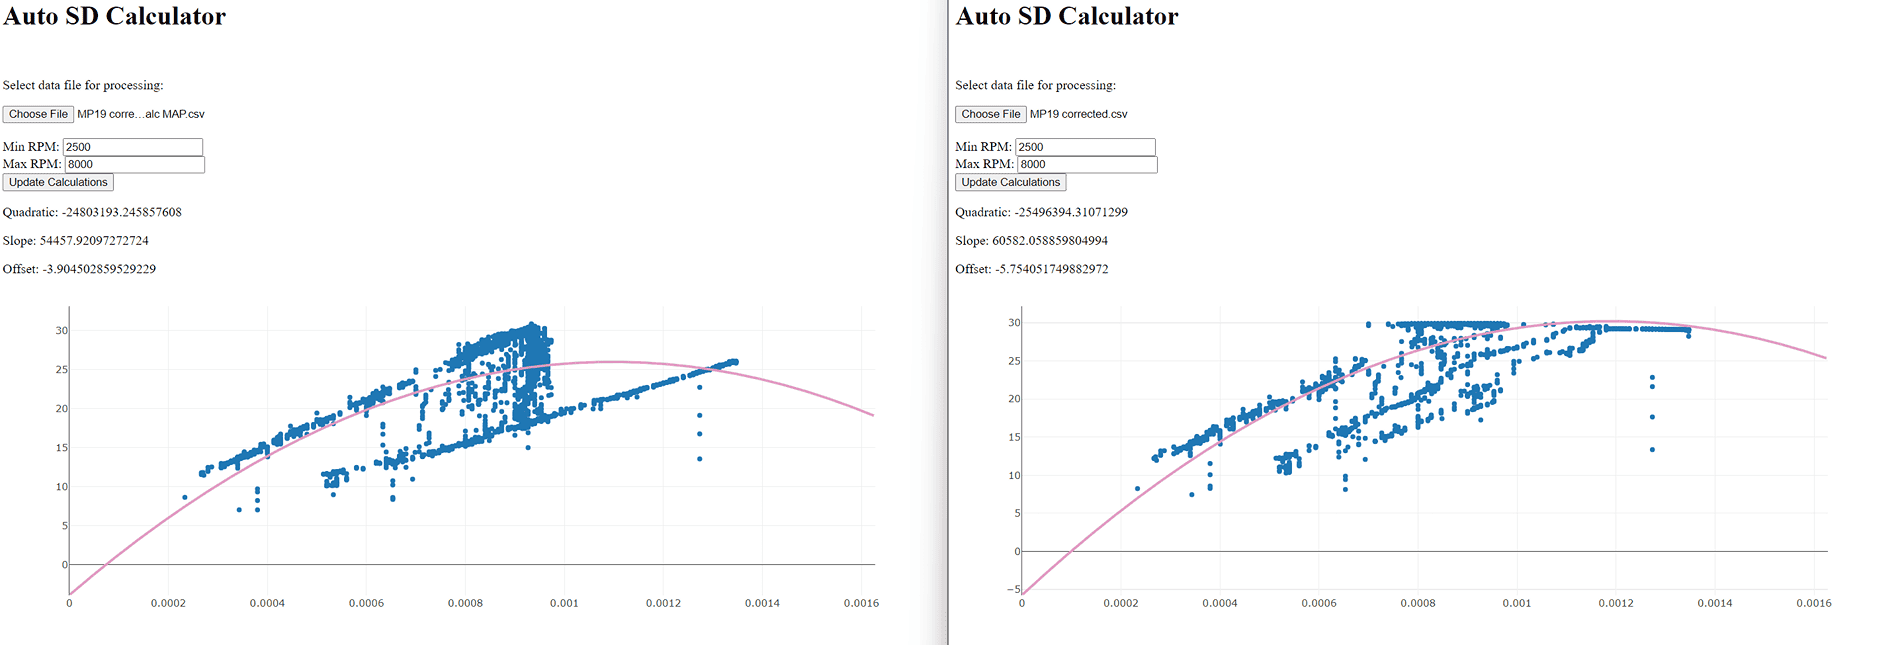1900x645 pixels.
Task: Focus the Min RPM field in left window
Action: (133, 147)
